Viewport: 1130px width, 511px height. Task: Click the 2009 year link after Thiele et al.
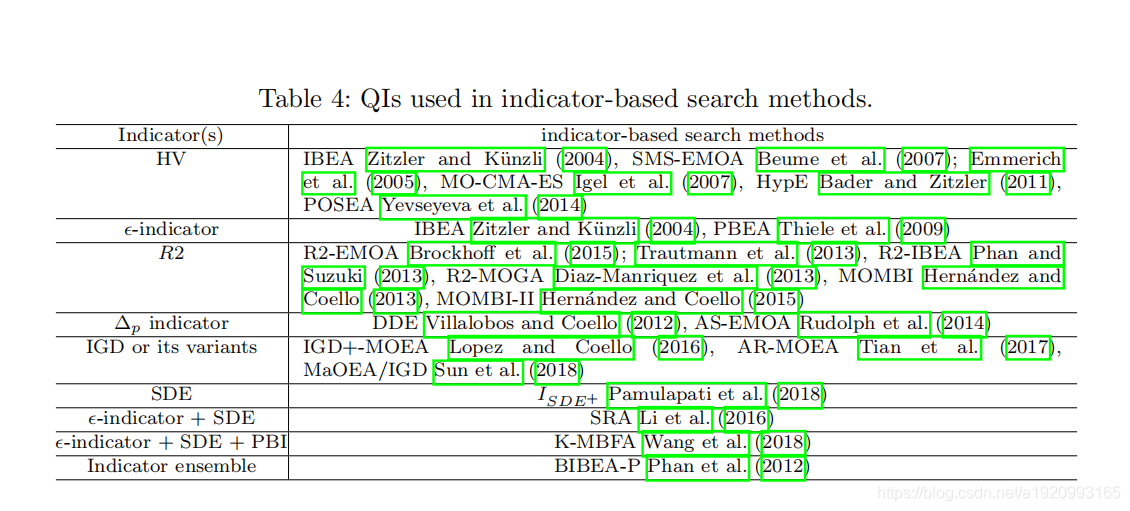(921, 229)
